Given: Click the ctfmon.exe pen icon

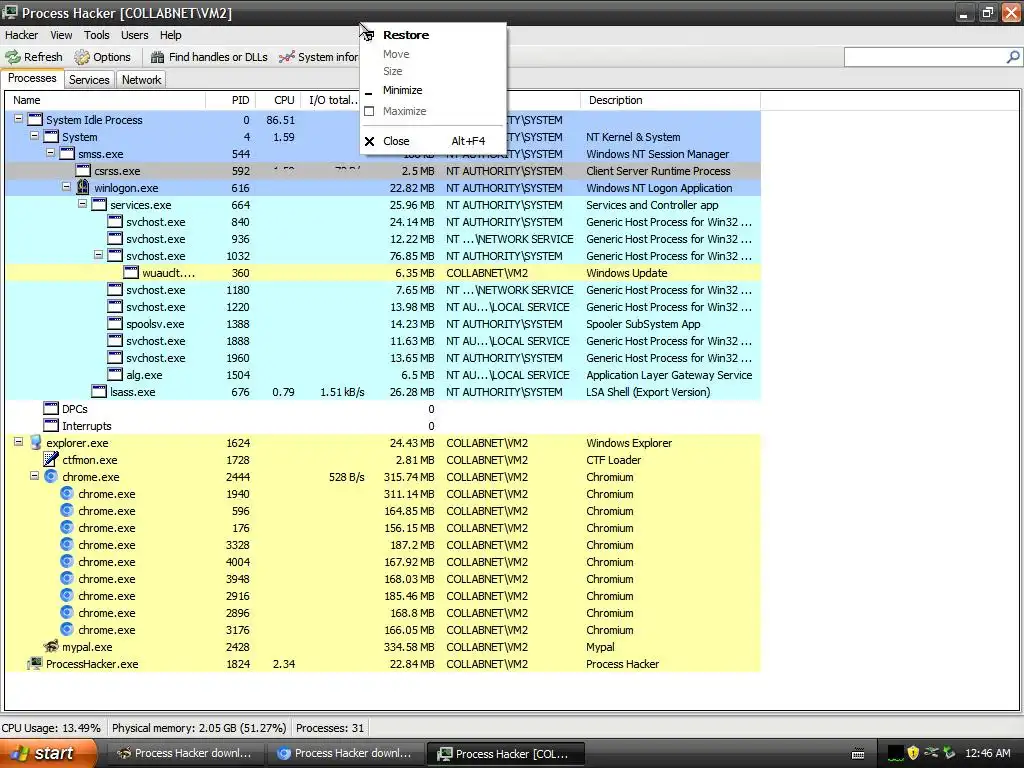Looking at the screenshot, I should coord(51,460).
